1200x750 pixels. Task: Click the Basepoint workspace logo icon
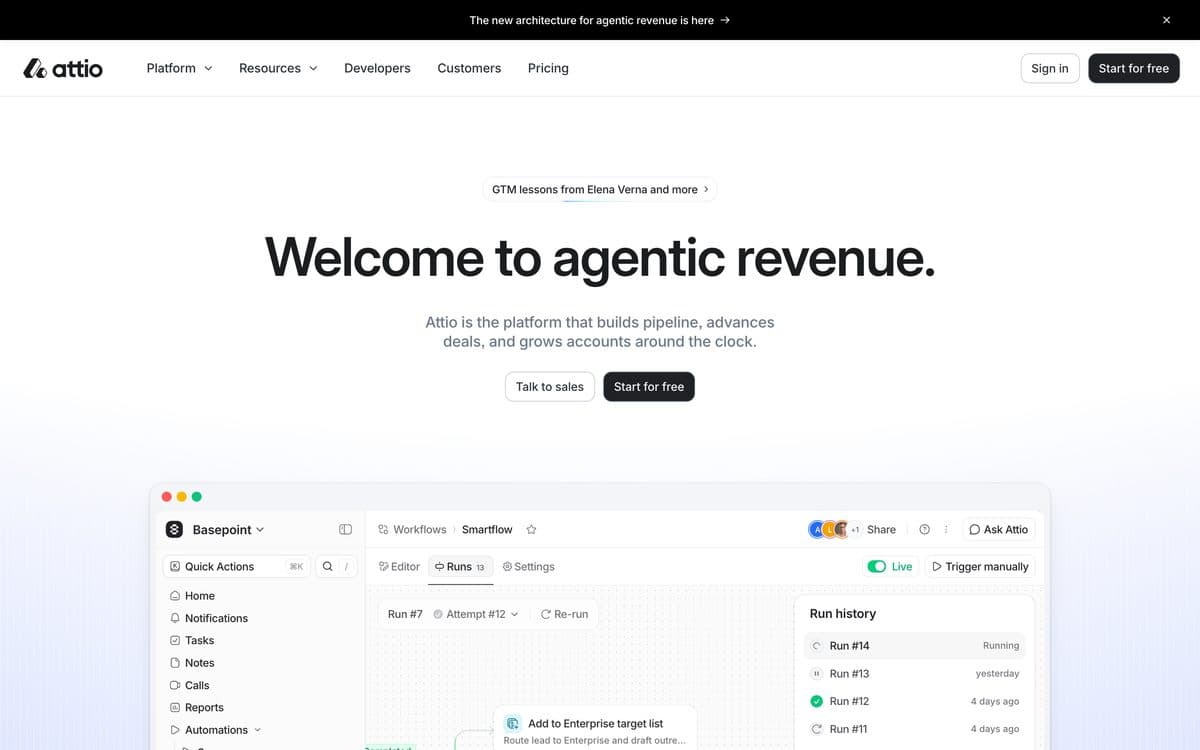click(x=174, y=530)
